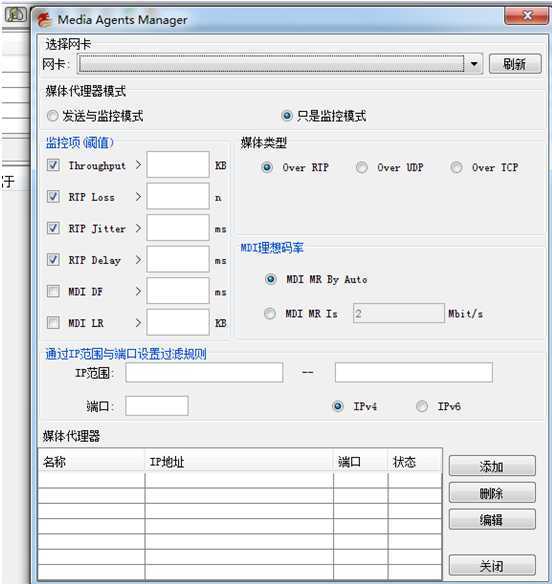Click the 端口 port input field
552x584 pixels.
[157, 406]
